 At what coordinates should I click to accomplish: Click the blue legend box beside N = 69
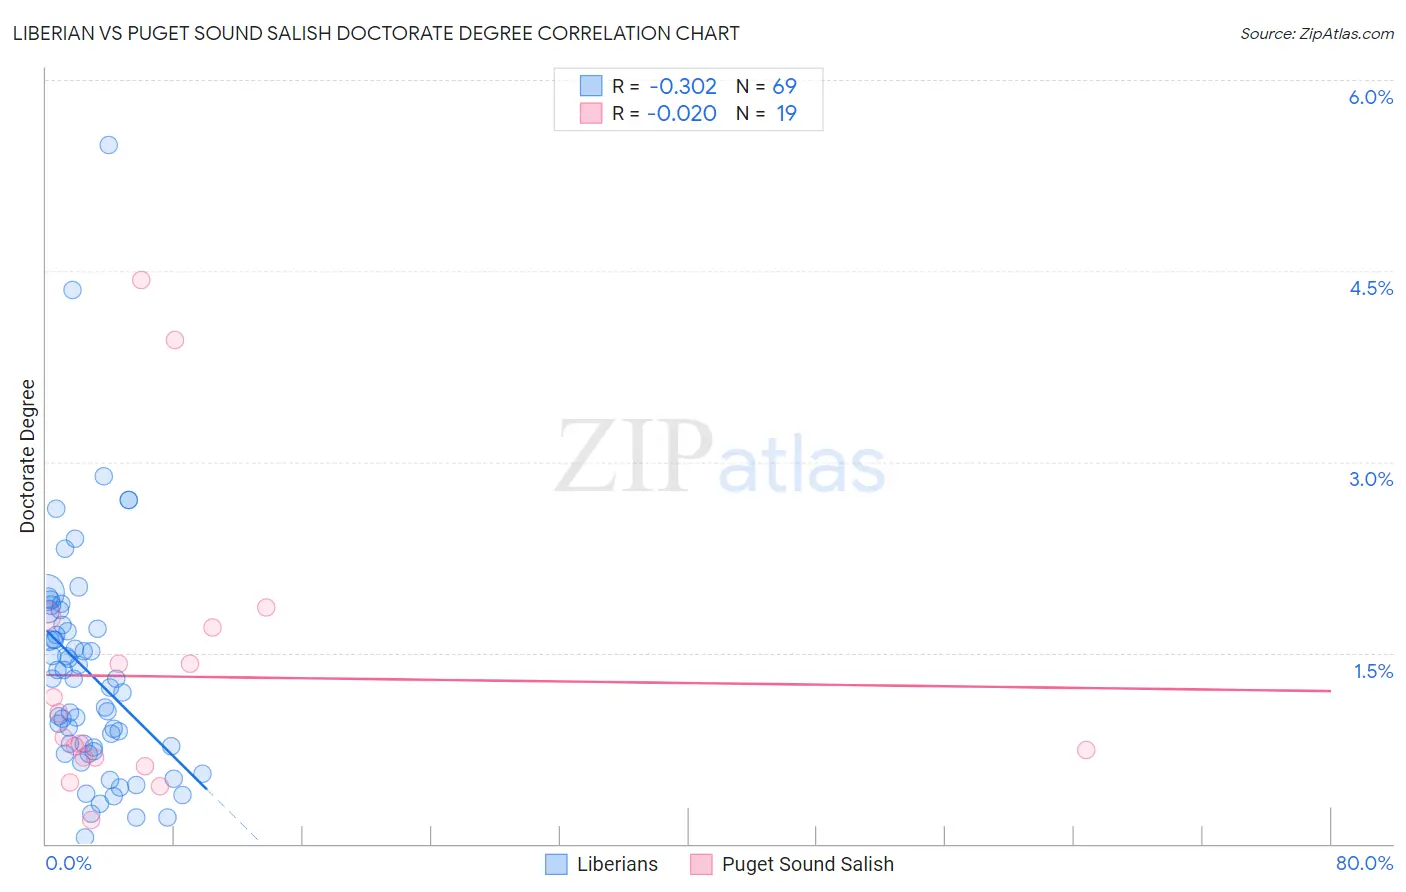tap(591, 86)
